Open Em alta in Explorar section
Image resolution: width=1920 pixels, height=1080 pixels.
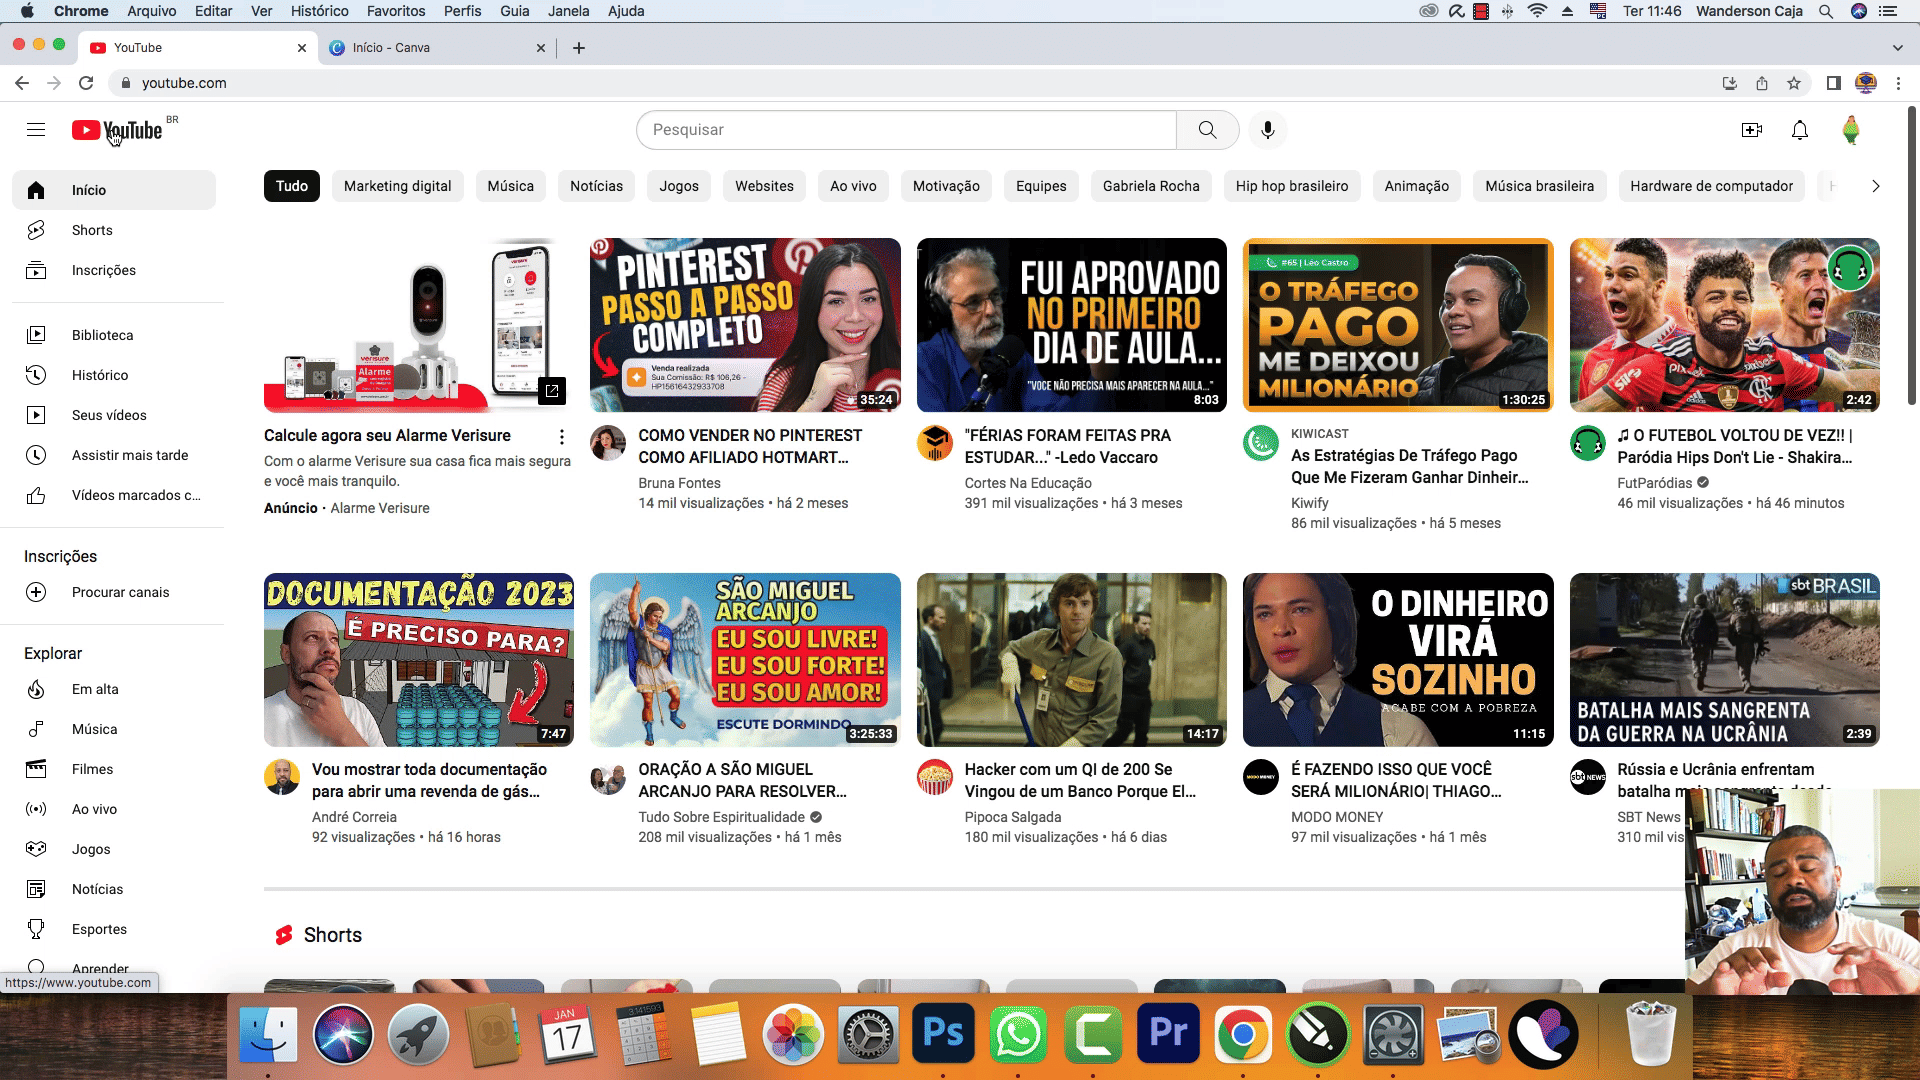(x=95, y=689)
